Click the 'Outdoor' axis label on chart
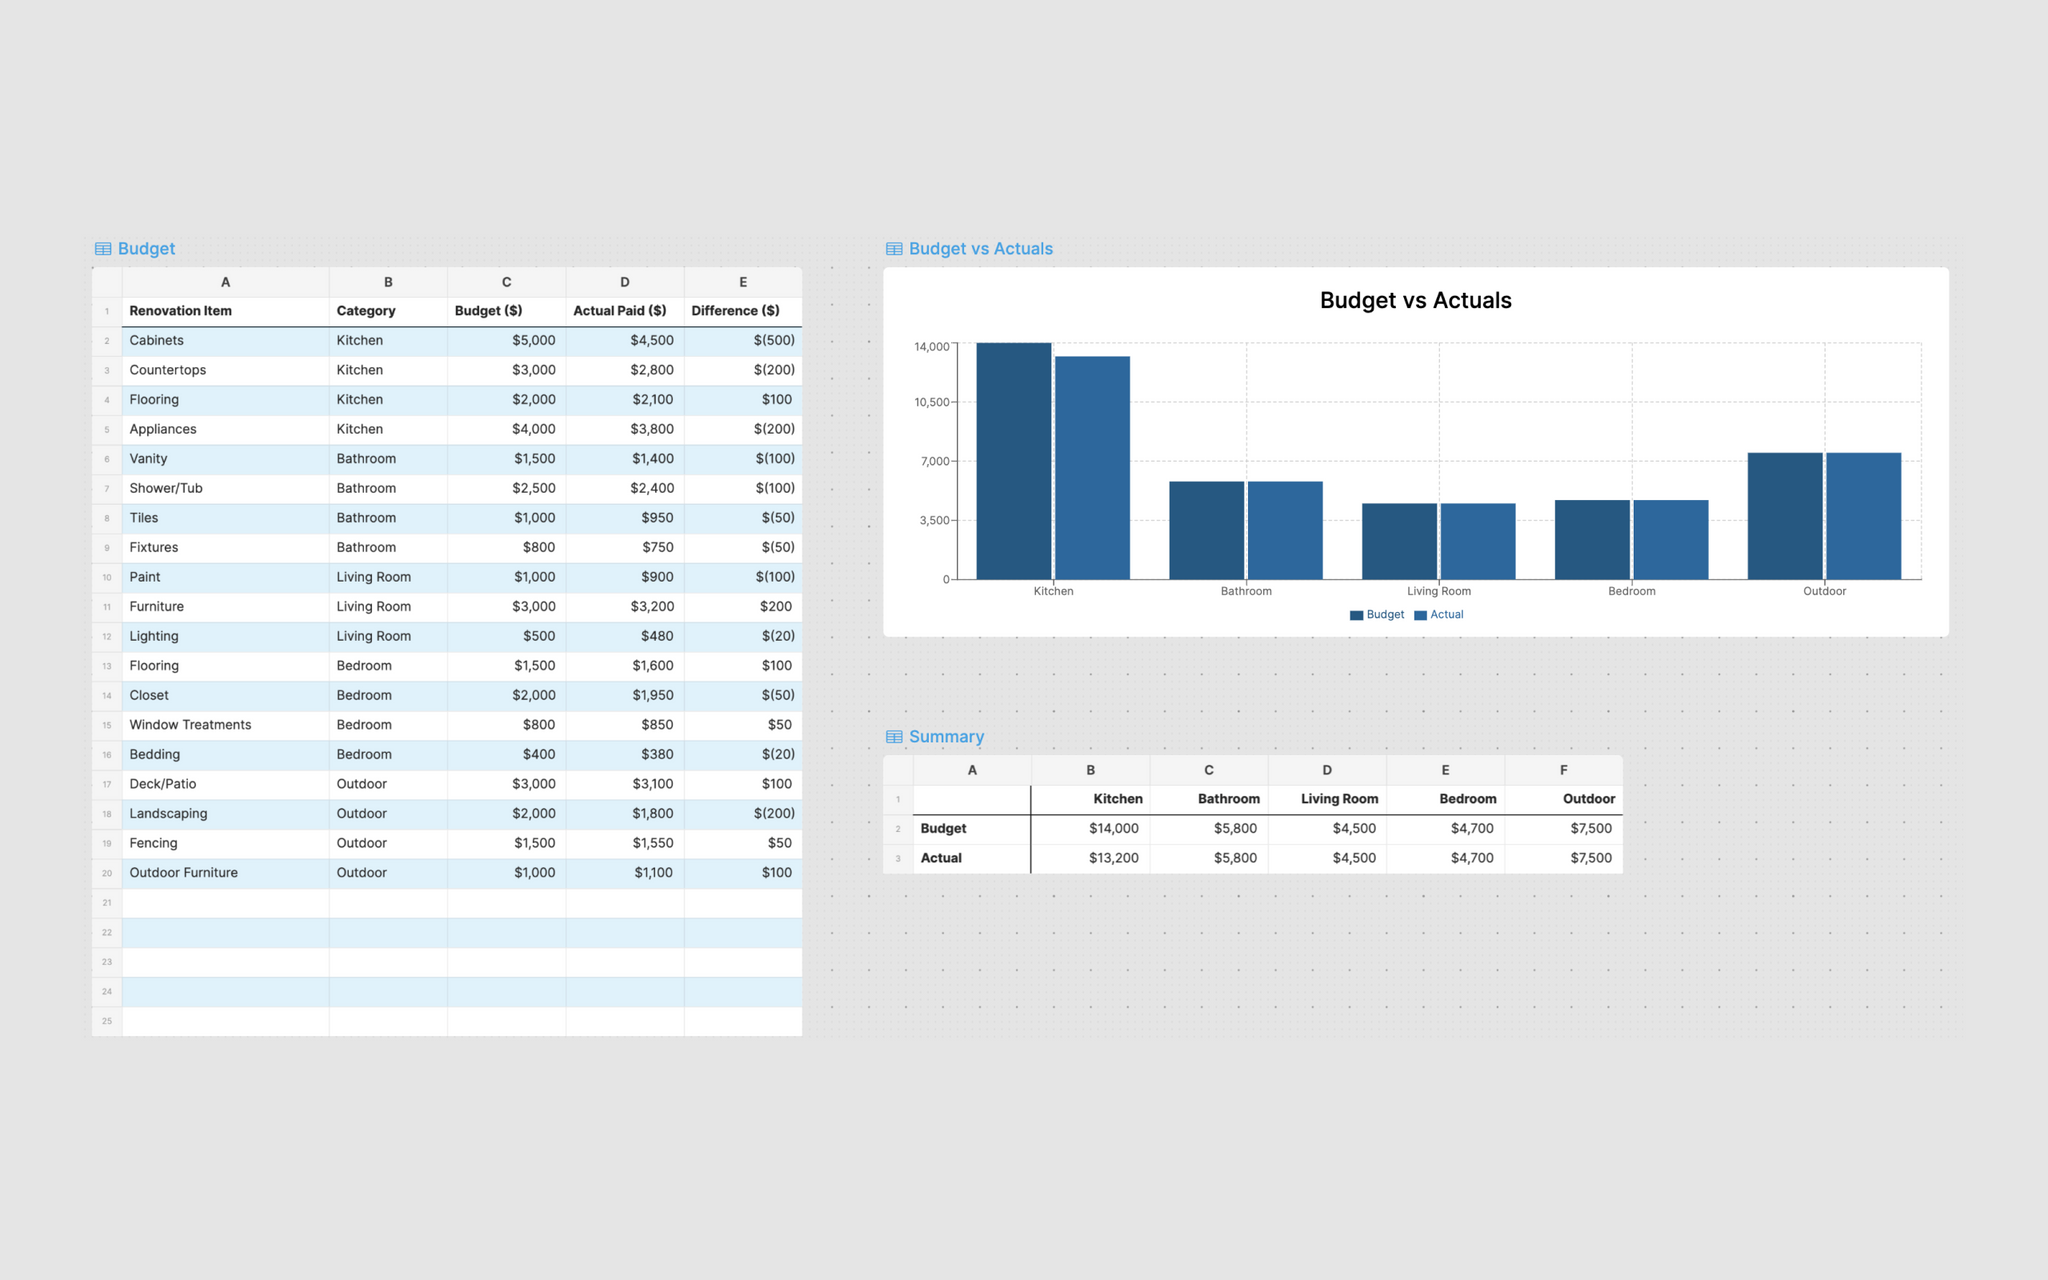 tap(1824, 591)
